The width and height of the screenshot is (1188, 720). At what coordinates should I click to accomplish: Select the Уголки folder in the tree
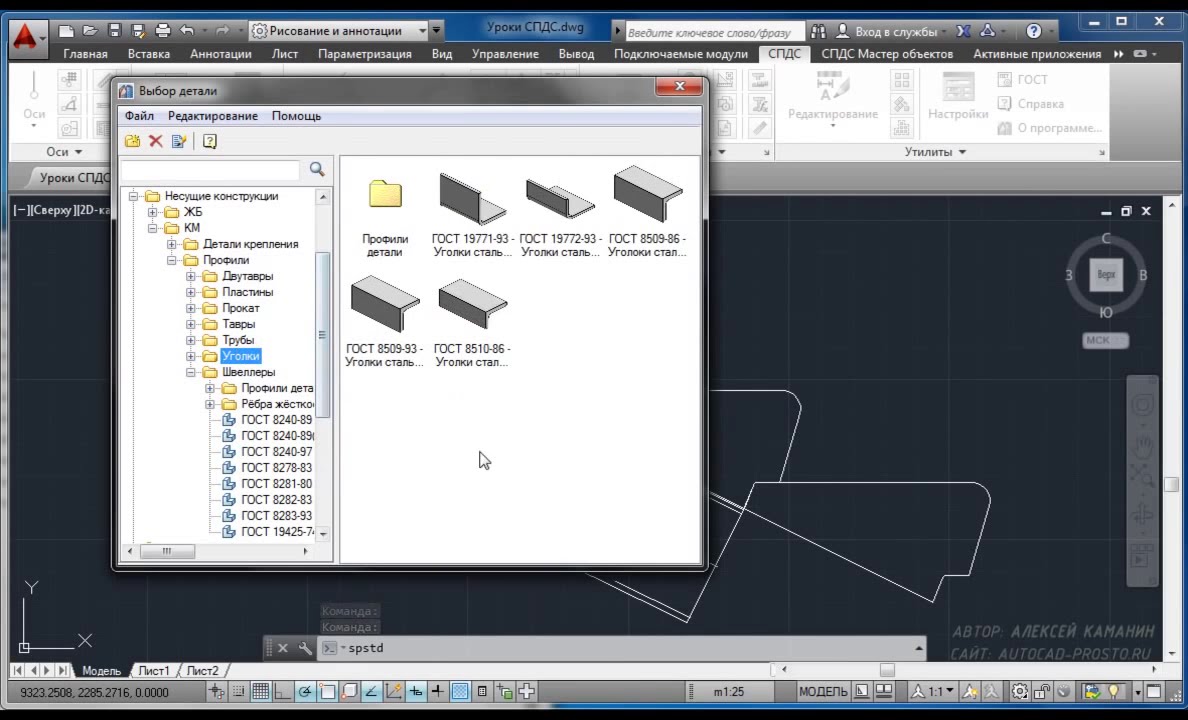tap(241, 356)
